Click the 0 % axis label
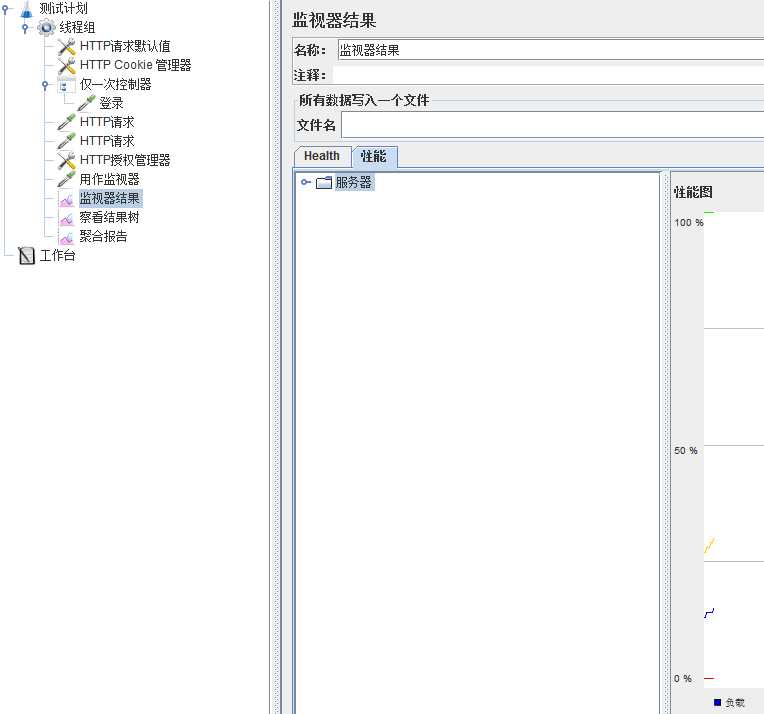This screenshot has width=764, height=714. 683,678
